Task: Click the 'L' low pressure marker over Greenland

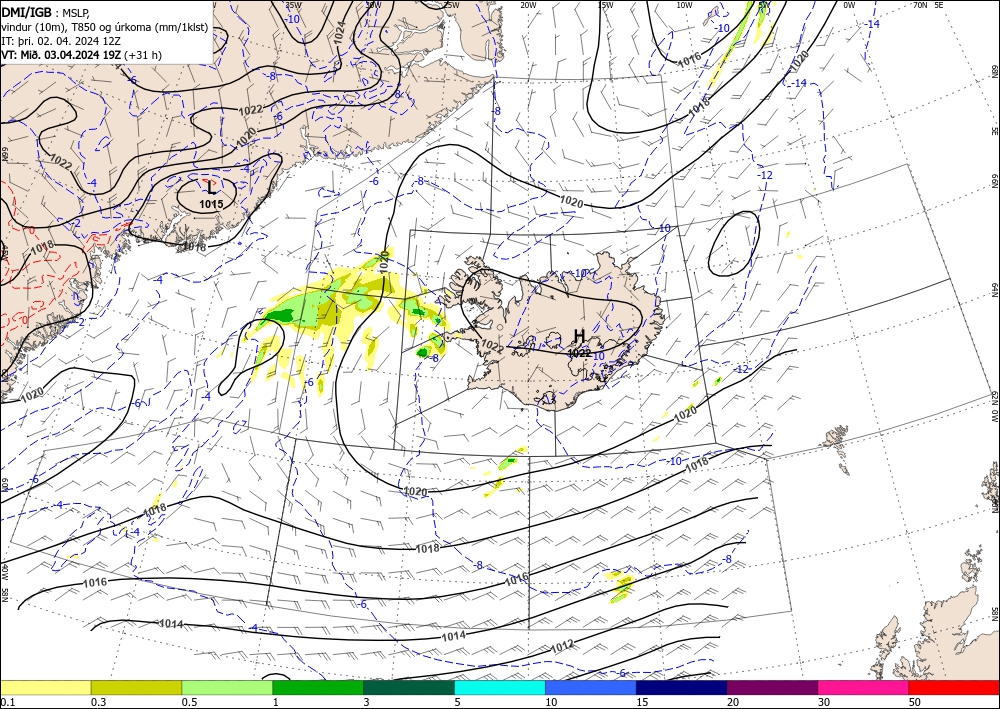Action: (211, 188)
